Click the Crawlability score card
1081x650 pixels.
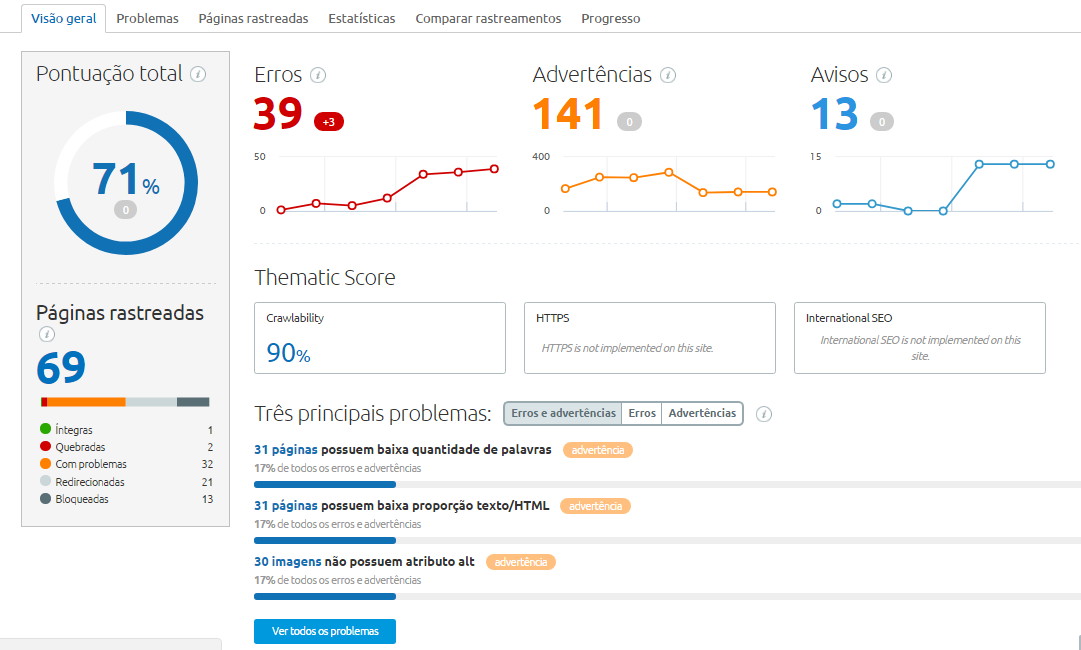[x=380, y=338]
